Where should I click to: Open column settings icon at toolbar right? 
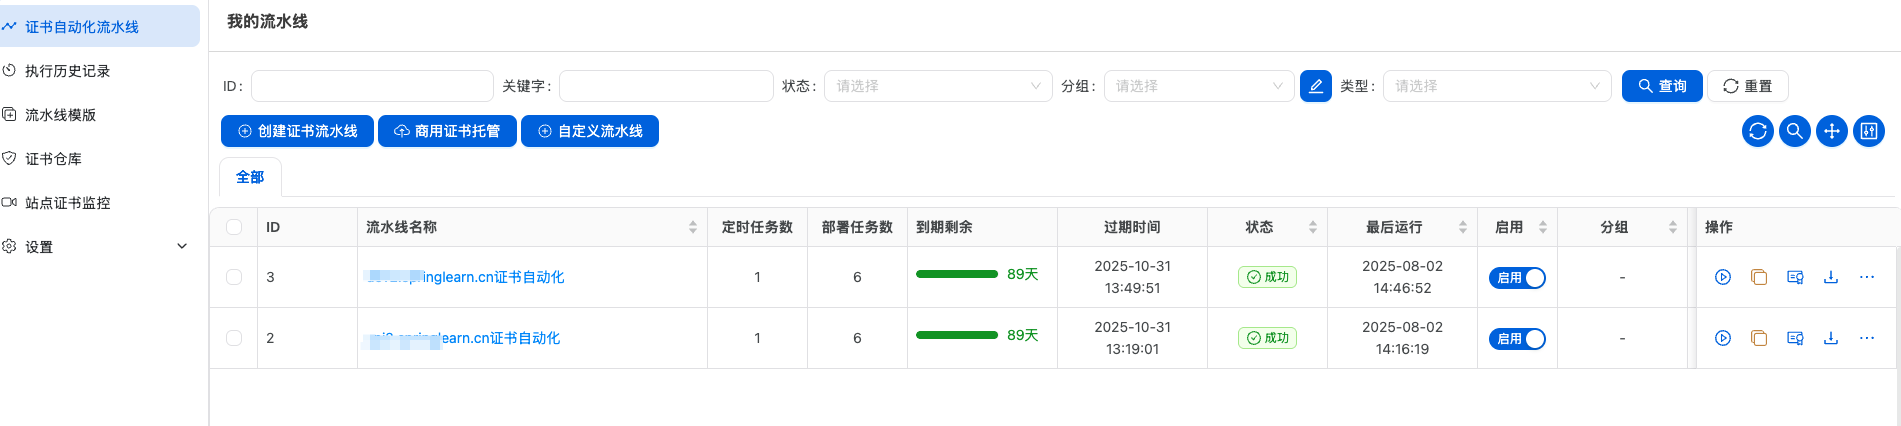[x=1868, y=131]
